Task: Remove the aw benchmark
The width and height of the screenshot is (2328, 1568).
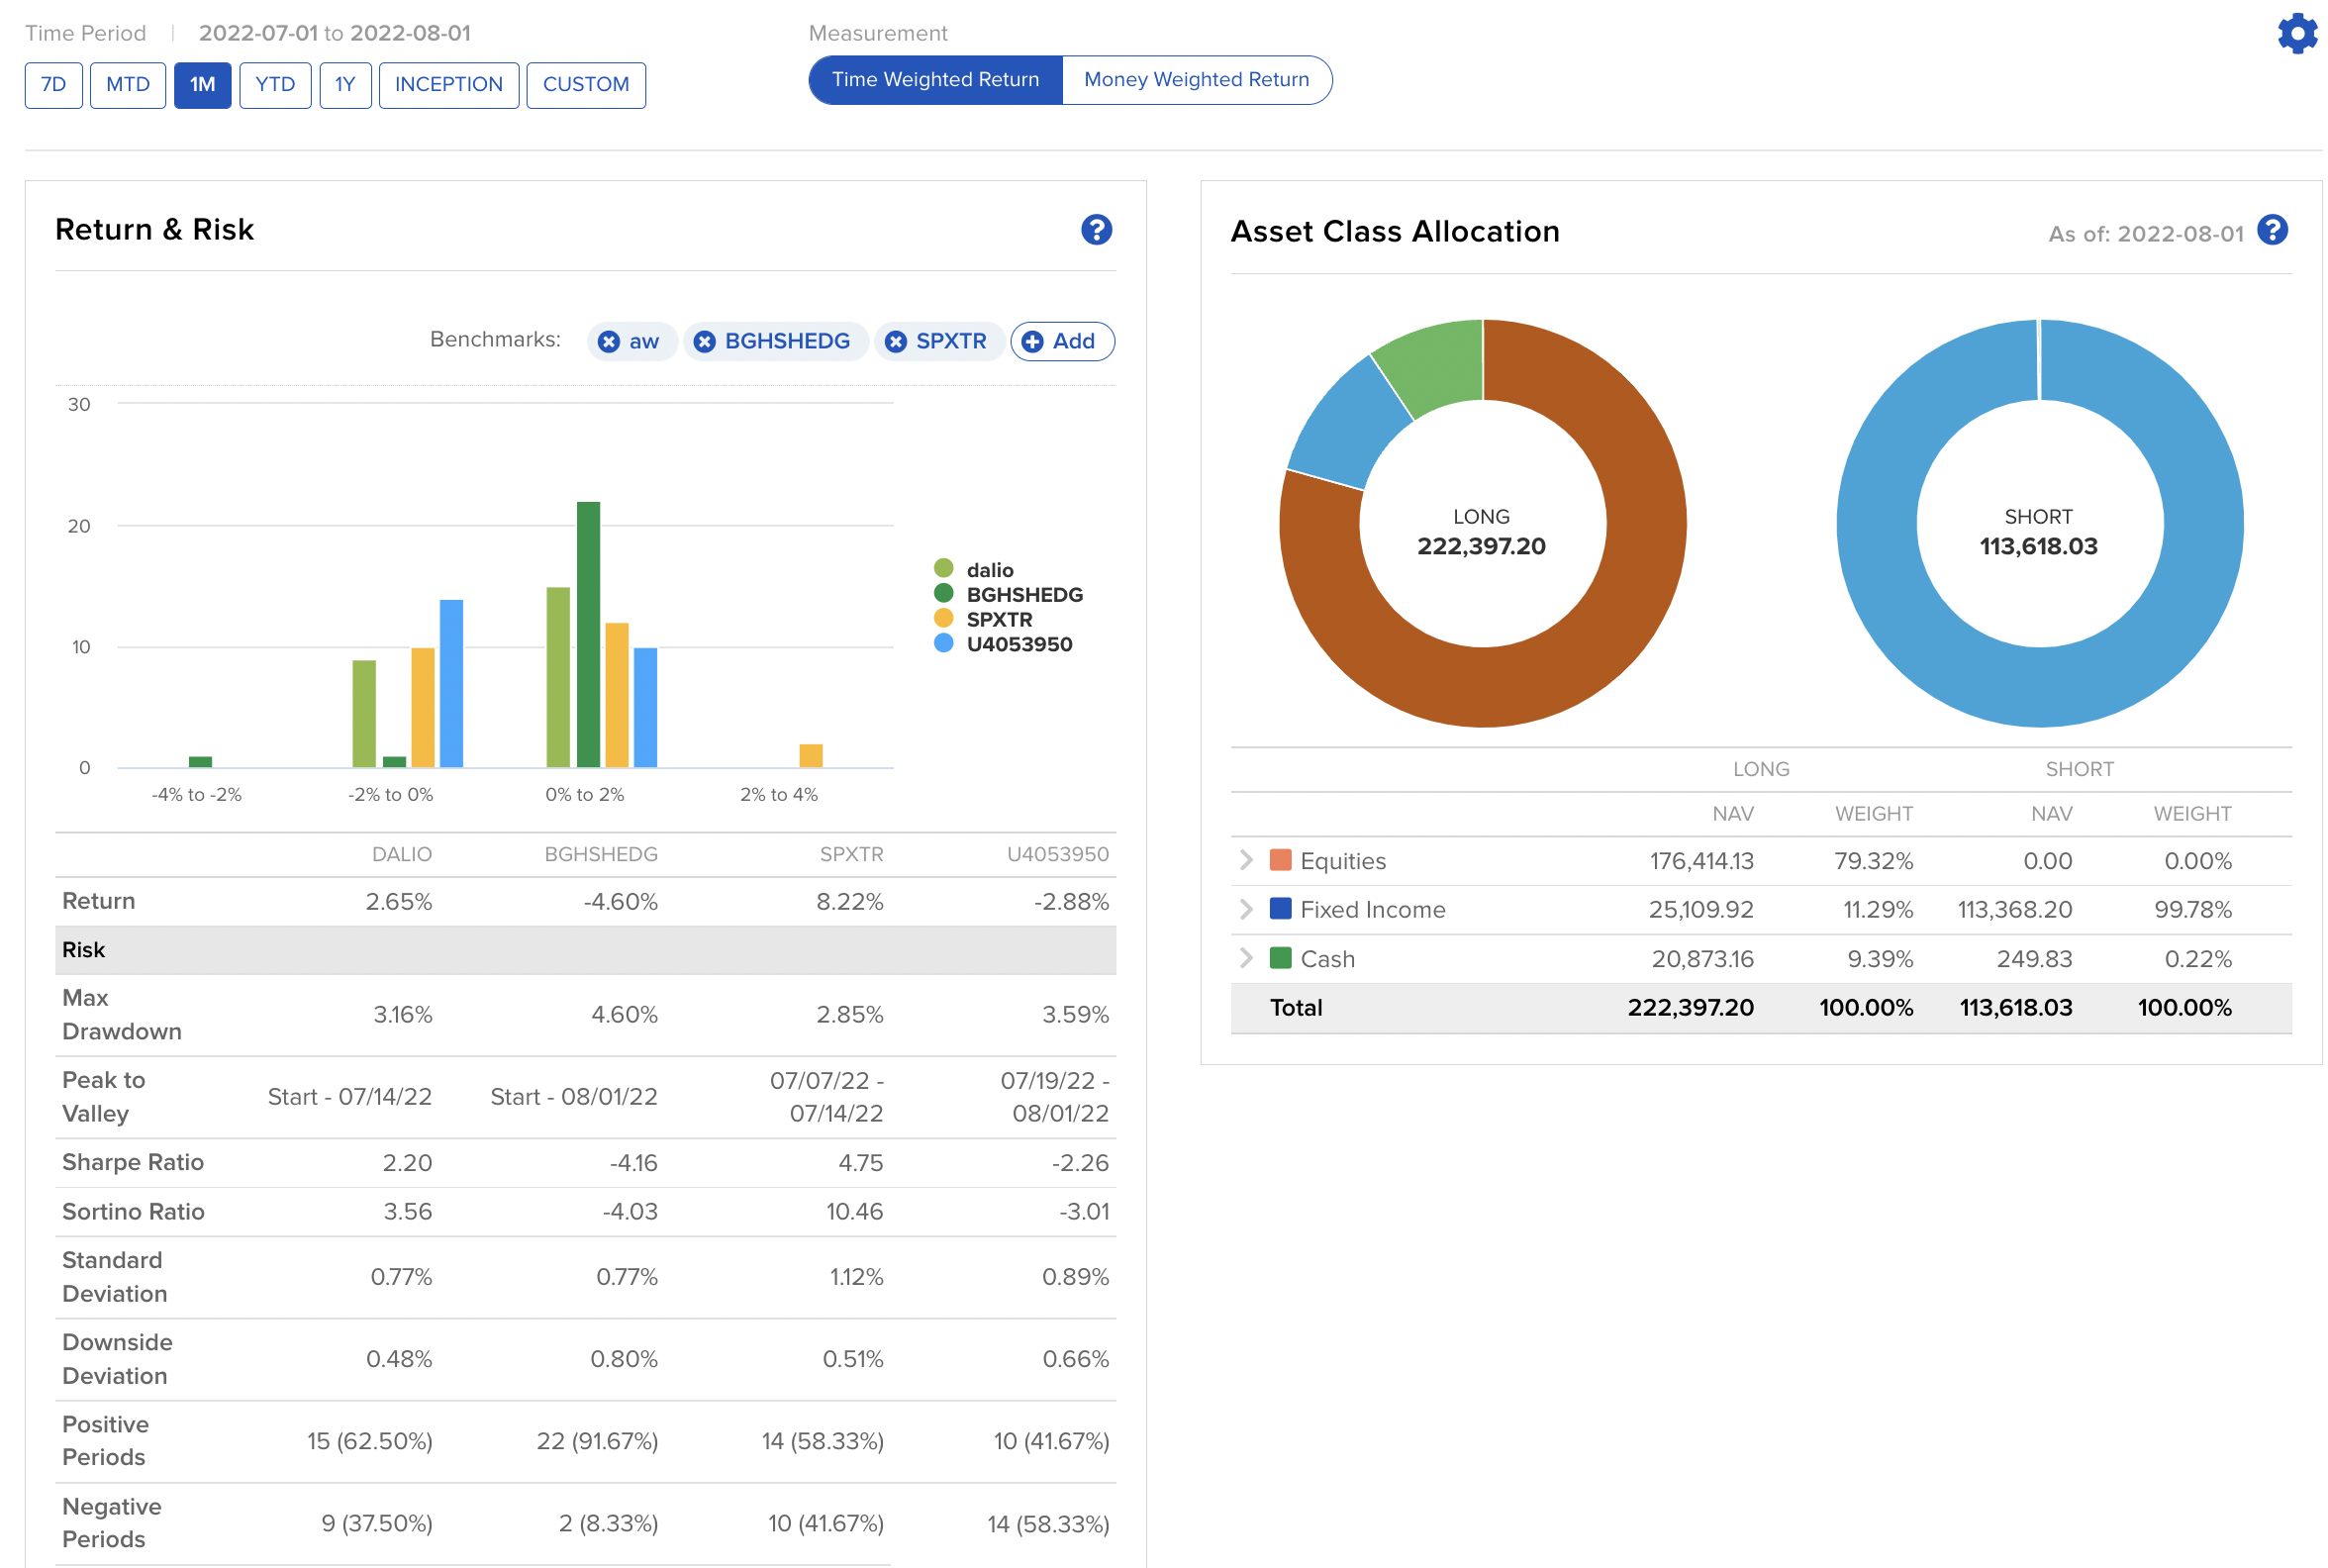Action: pyautogui.click(x=608, y=342)
